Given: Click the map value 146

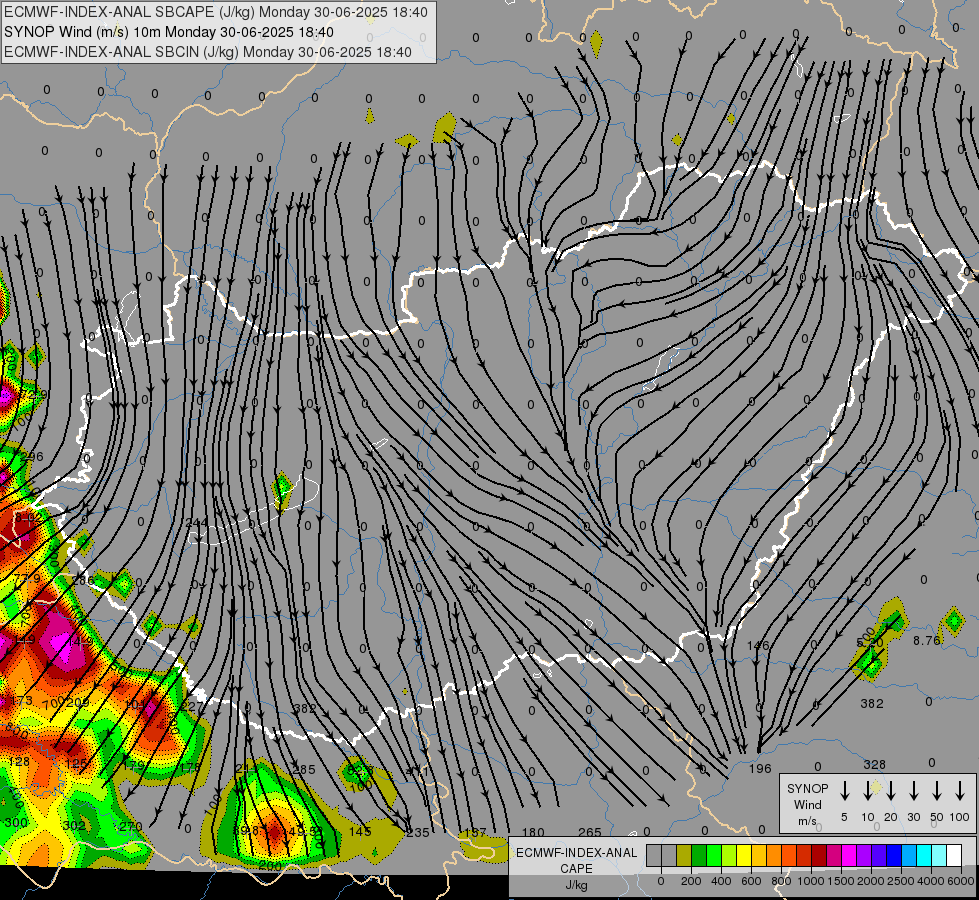Looking at the screenshot, I should [758, 645].
